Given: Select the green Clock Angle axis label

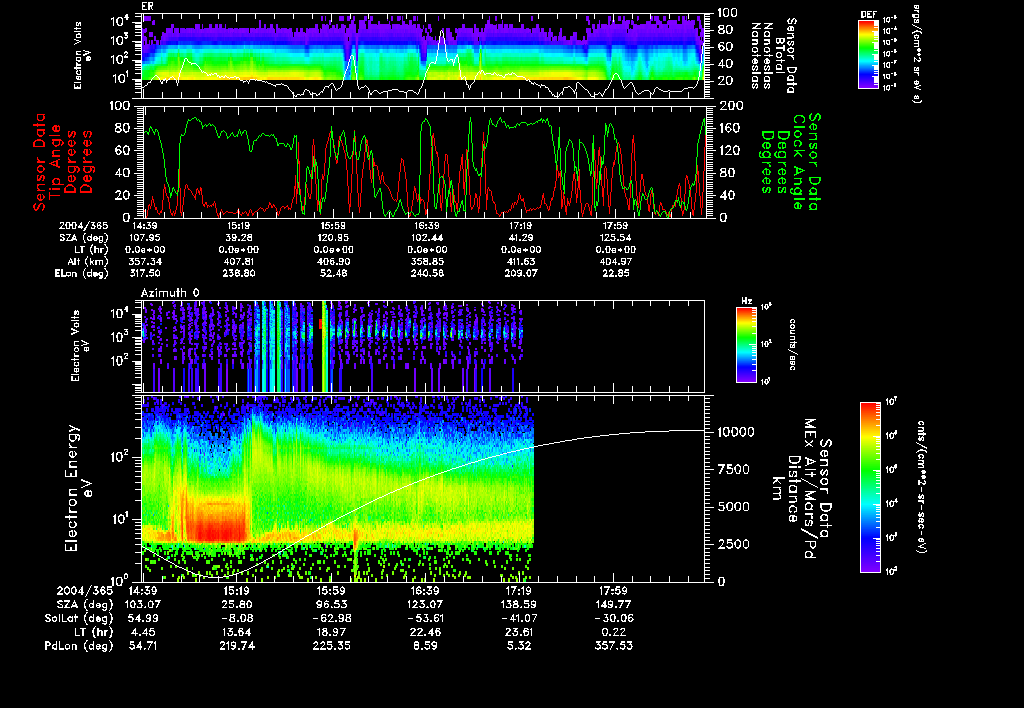Looking at the screenshot, I should 795,160.
